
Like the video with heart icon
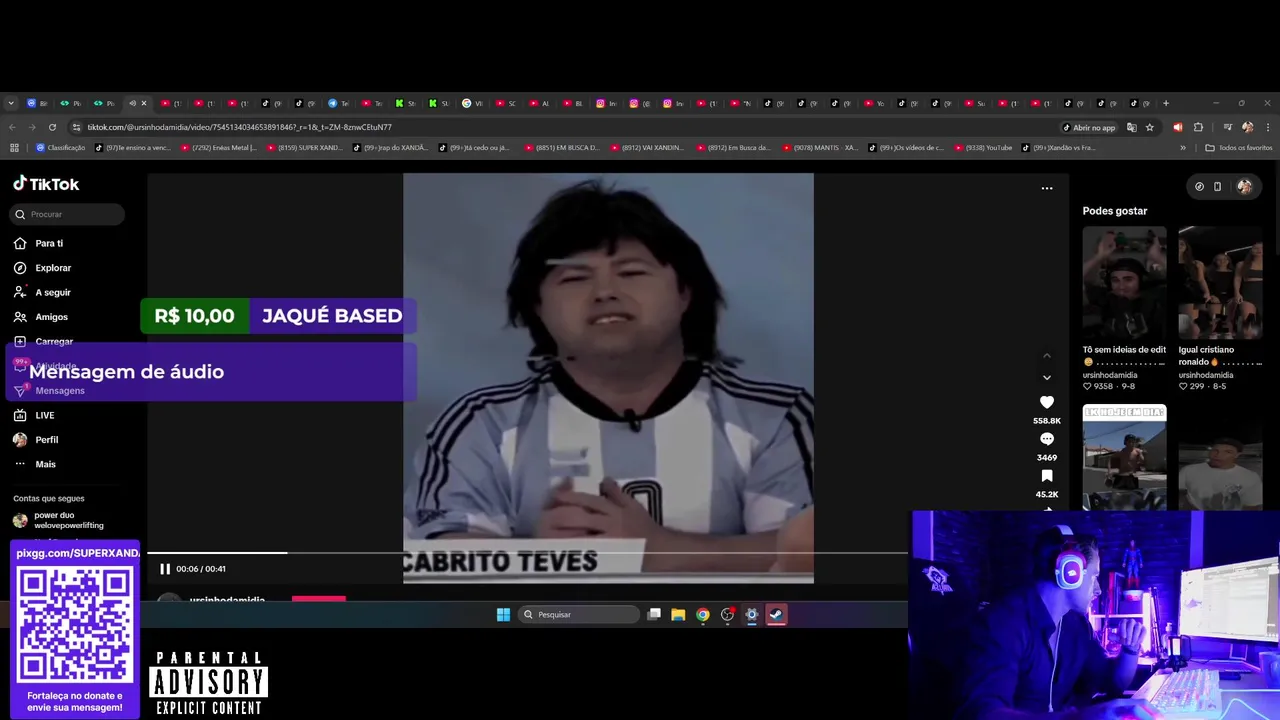point(1047,402)
